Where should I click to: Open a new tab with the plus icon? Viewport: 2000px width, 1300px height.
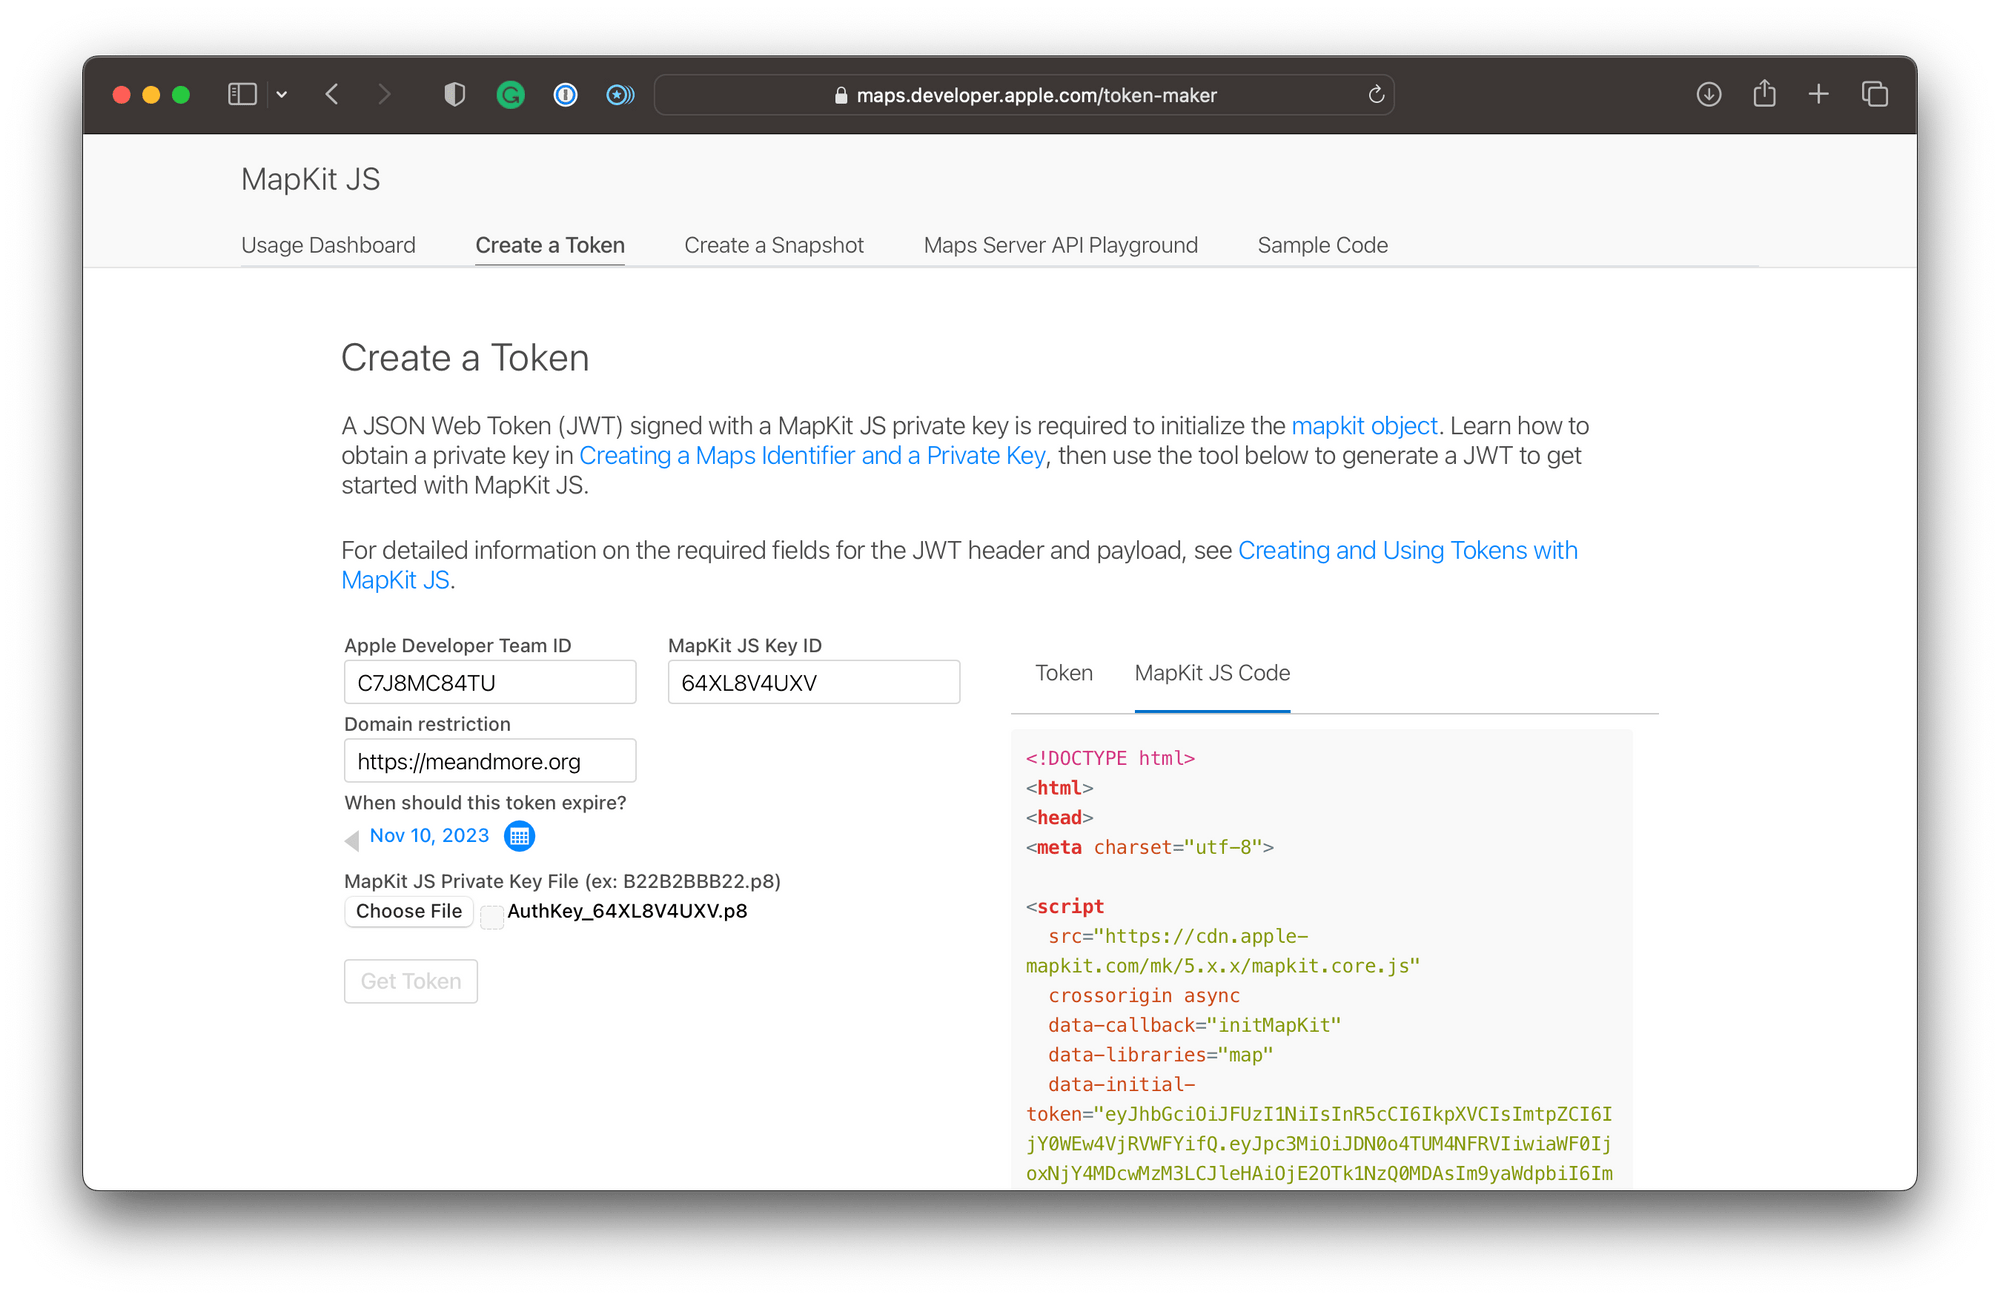click(1819, 94)
